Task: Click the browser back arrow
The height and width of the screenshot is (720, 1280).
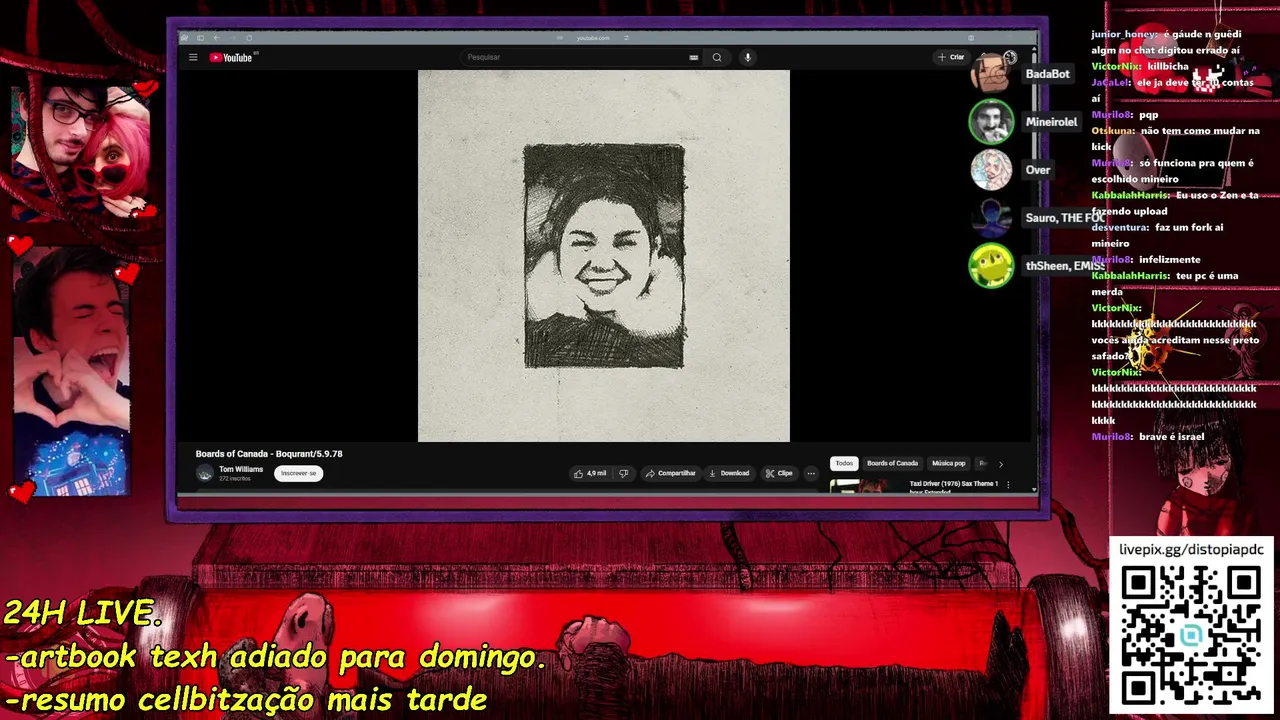Action: [217, 38]
